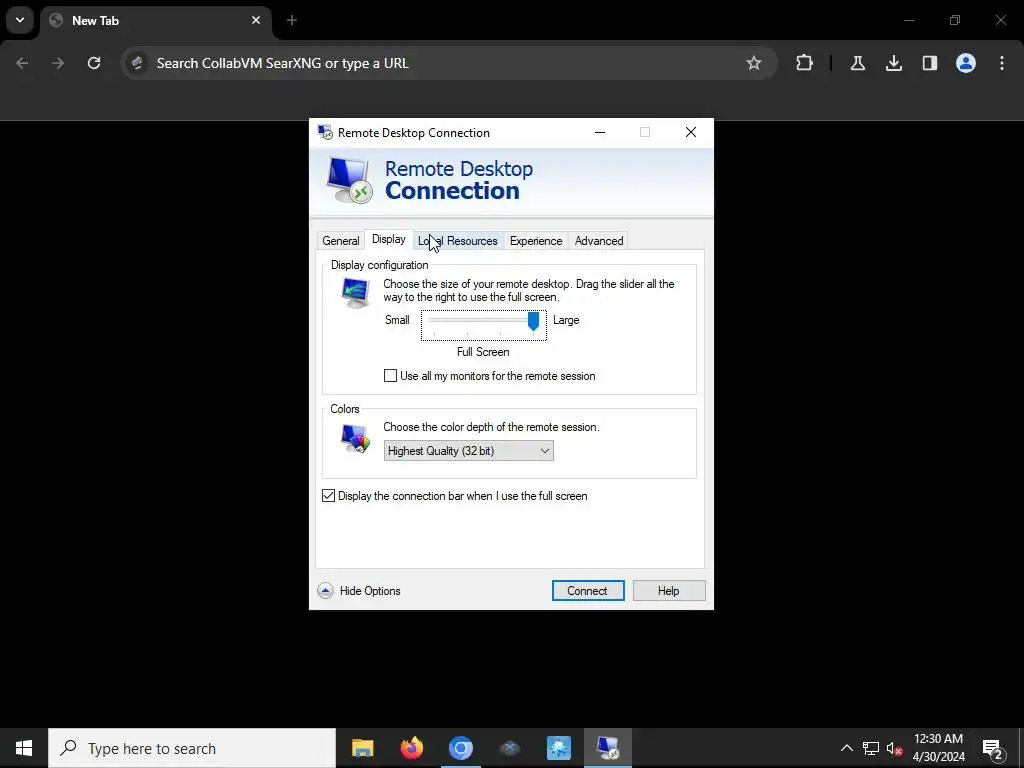Open the Chrome extensions puzzle icon
The height and width of the screenshot is (768, 1024).
(x=805, y=63)
